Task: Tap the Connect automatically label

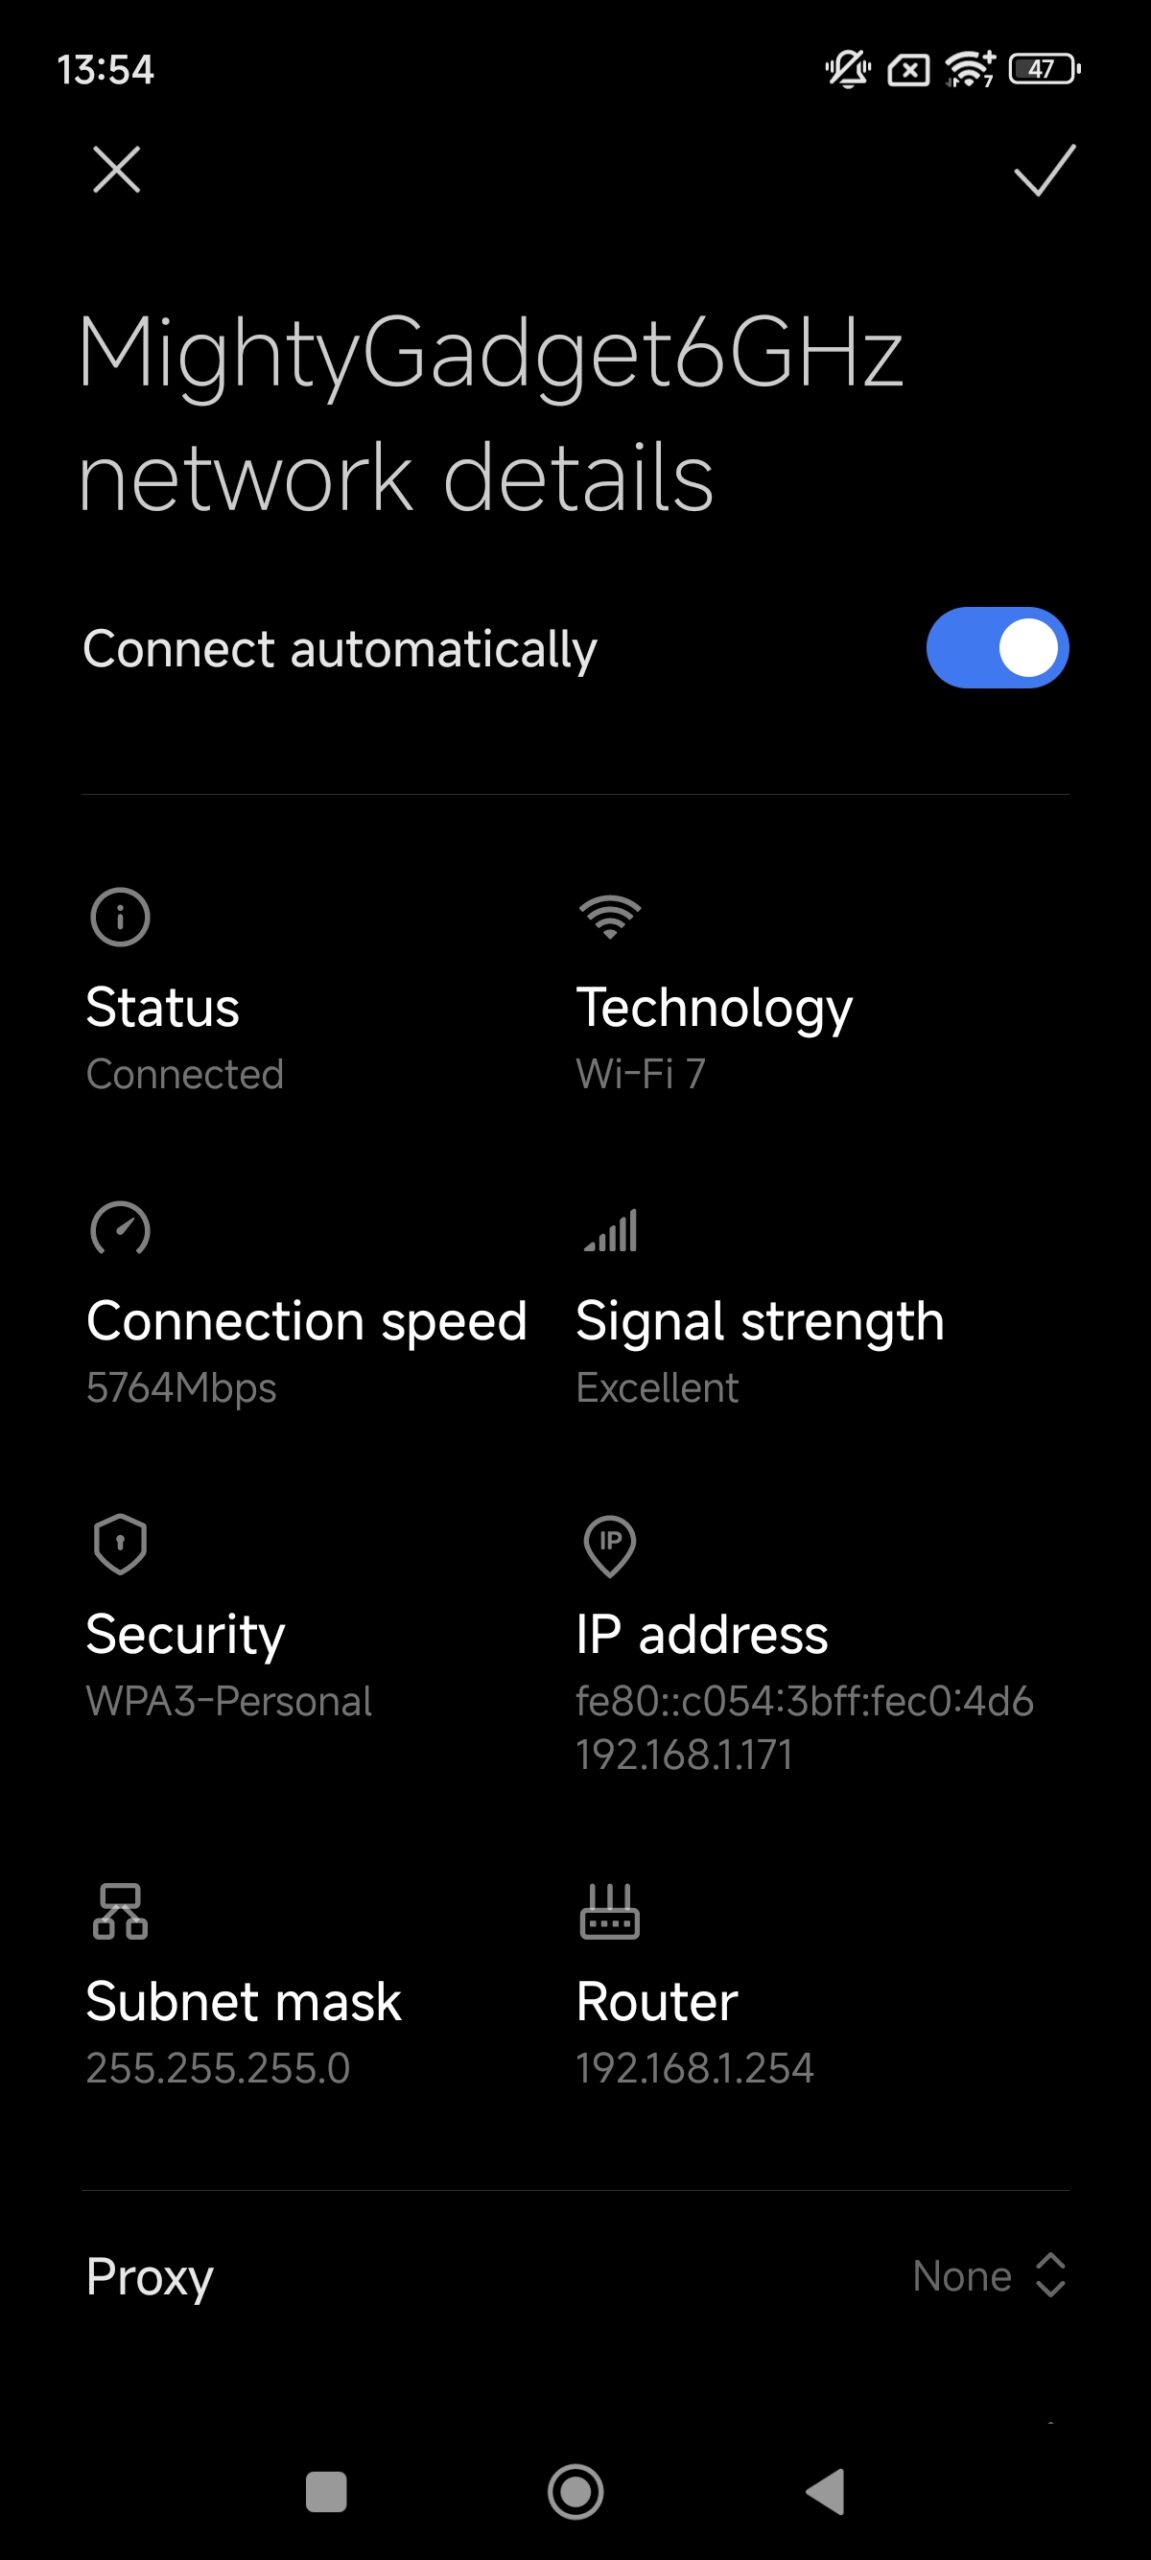Action: click(340, 649)
